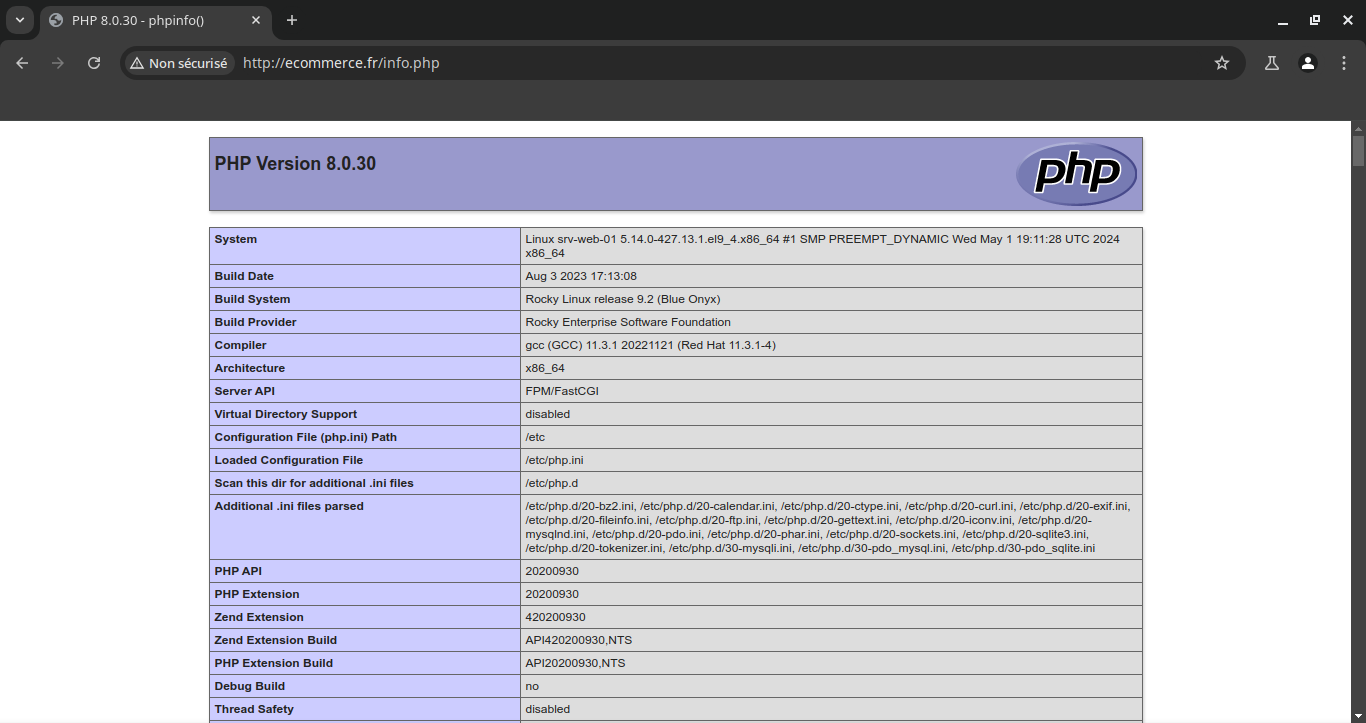Click the PHP API row label
1366x723 pixels.
[238, 571]
